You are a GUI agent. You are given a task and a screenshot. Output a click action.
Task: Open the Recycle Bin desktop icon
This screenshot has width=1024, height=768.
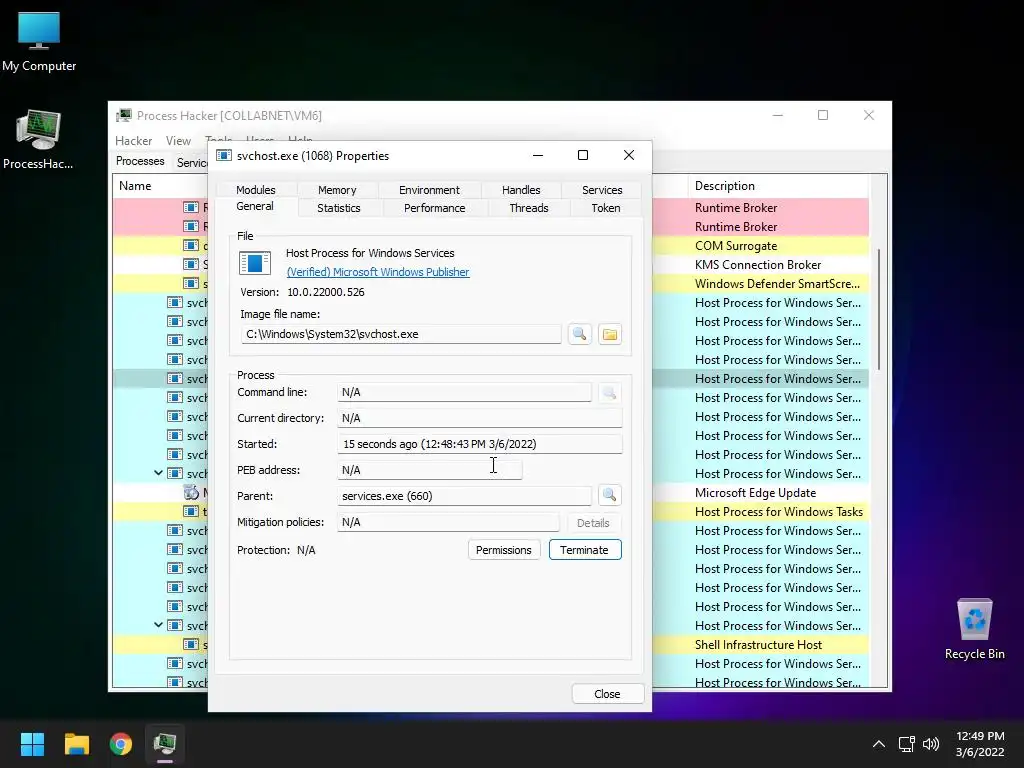point(974,629)
